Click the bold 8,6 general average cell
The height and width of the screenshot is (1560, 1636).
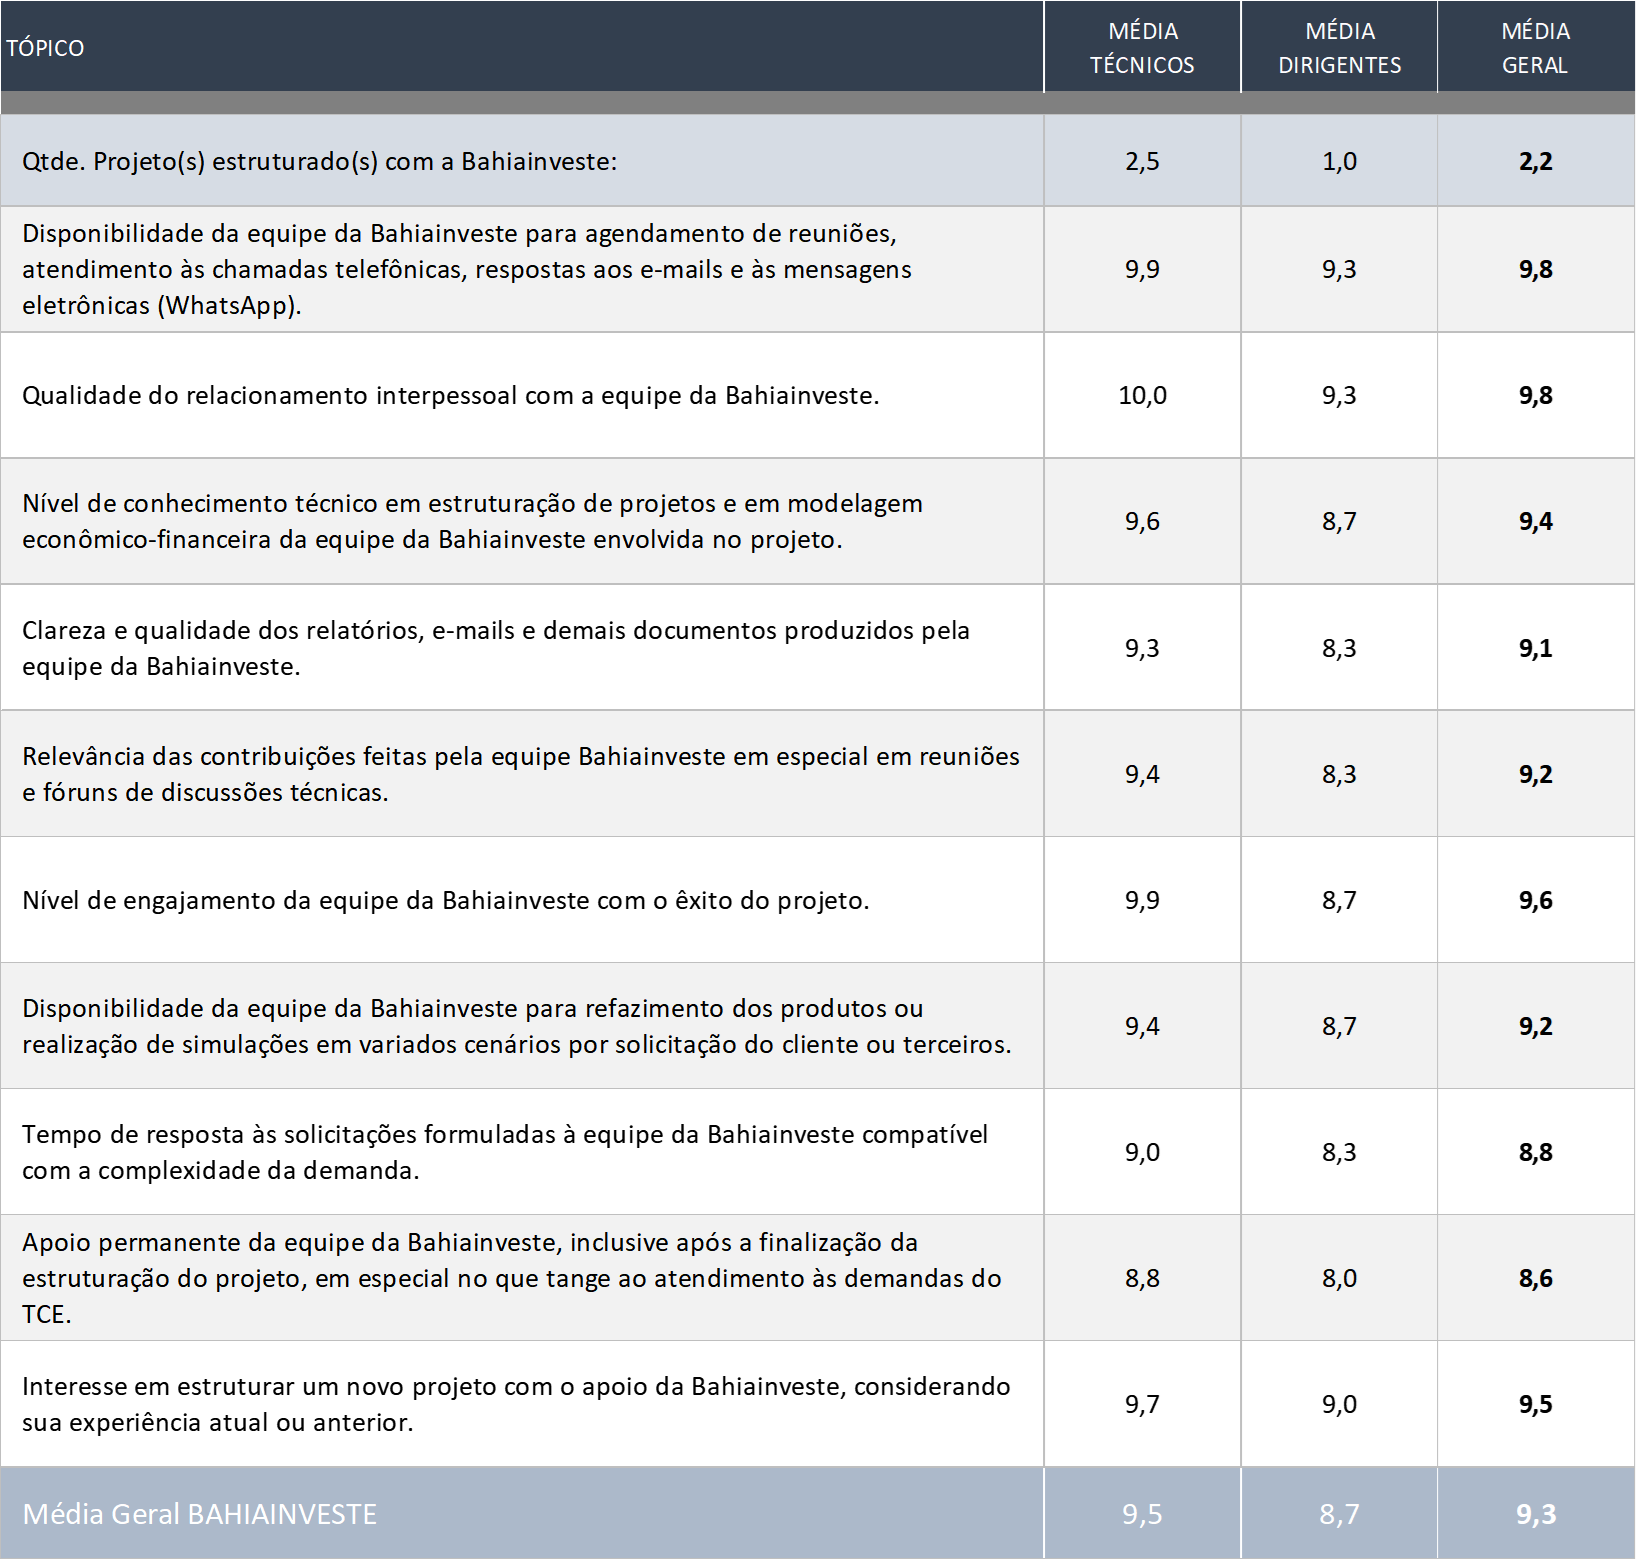1535,1278
